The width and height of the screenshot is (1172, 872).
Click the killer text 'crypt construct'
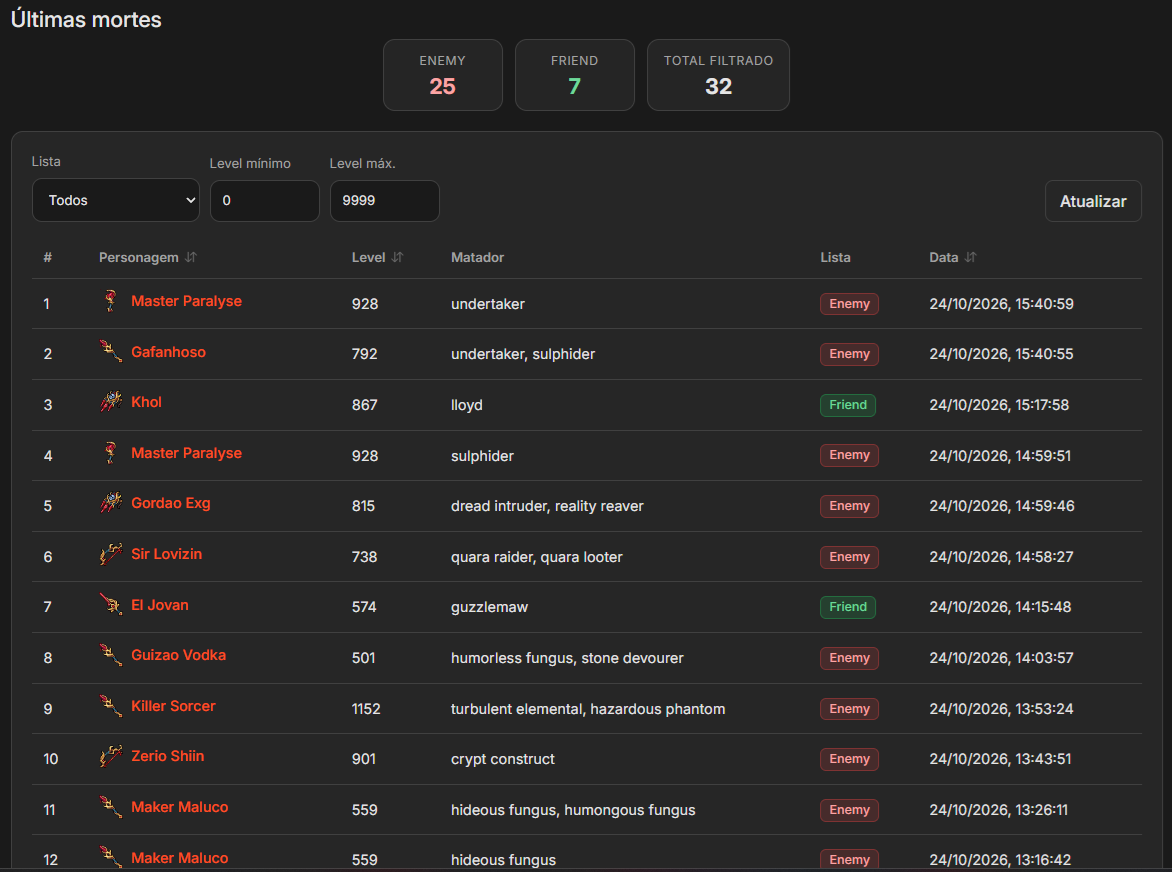(503, 759)
